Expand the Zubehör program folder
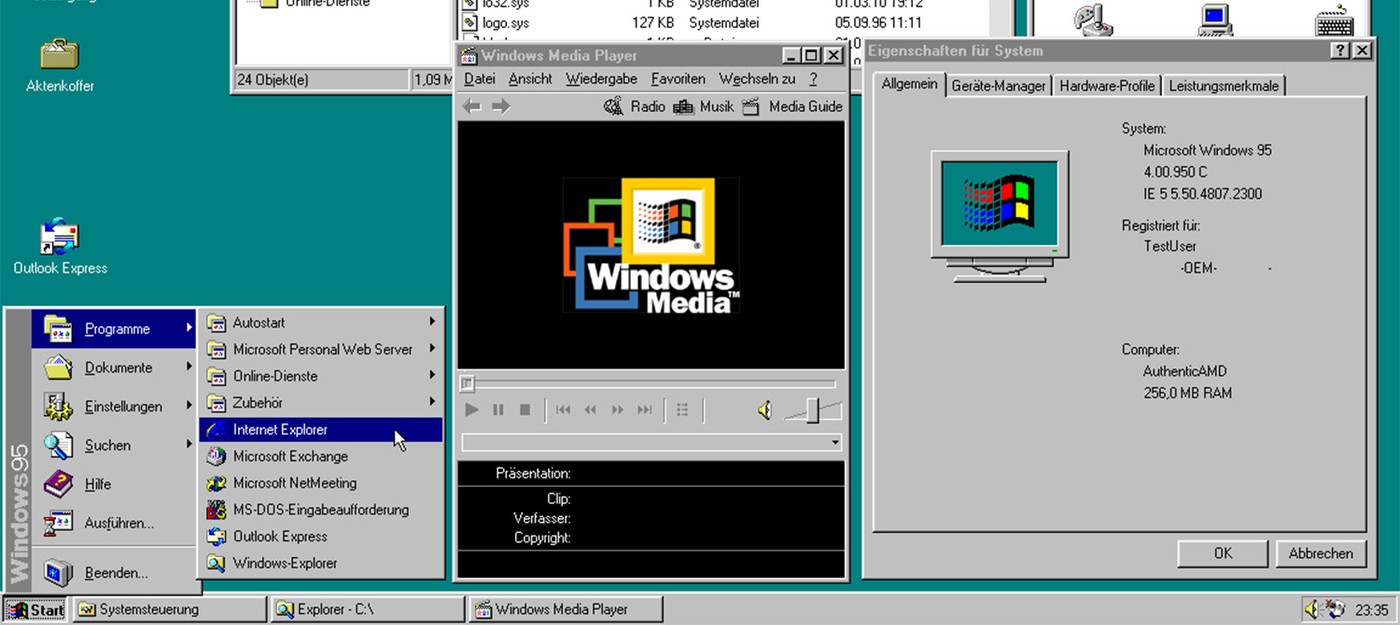The image size is (1400, 625). point(321,403)
